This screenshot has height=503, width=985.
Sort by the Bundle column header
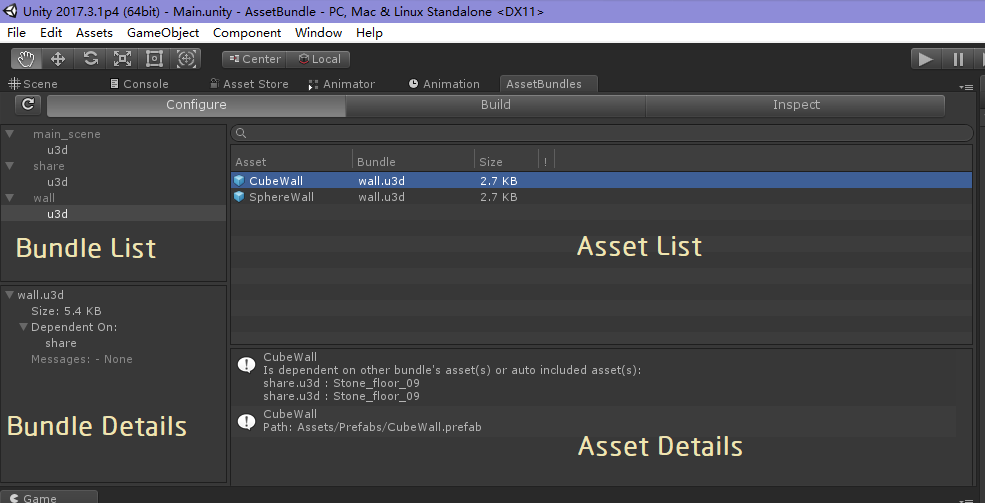(x=413, y=161)
